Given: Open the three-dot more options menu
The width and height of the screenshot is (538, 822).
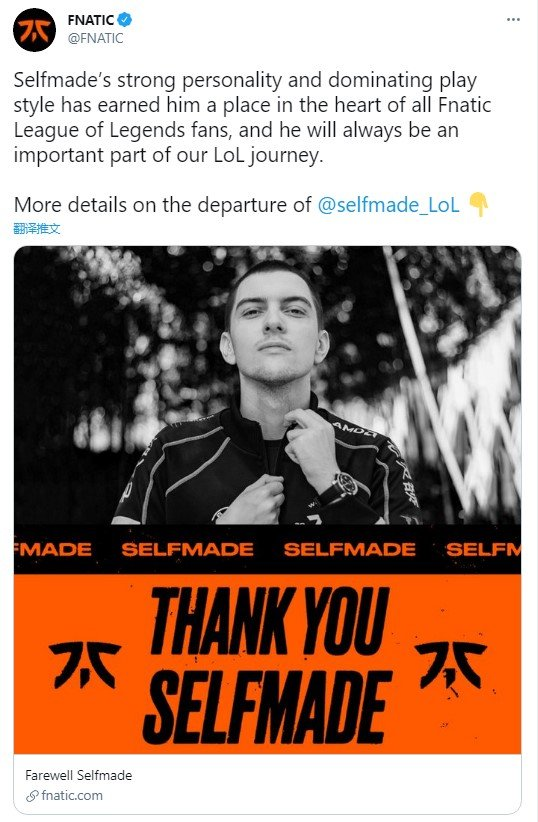Looking at the screenshot, I should point(513,20).
